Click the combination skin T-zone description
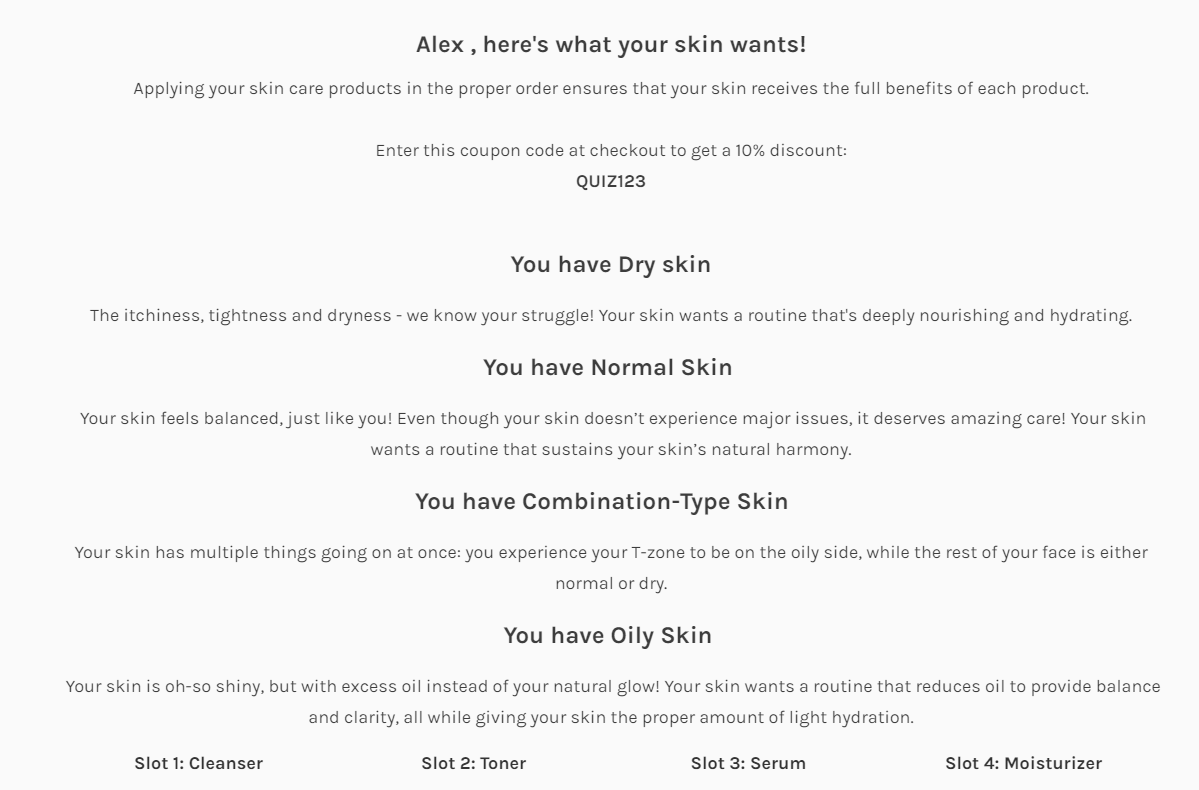 tap(611, 567)
